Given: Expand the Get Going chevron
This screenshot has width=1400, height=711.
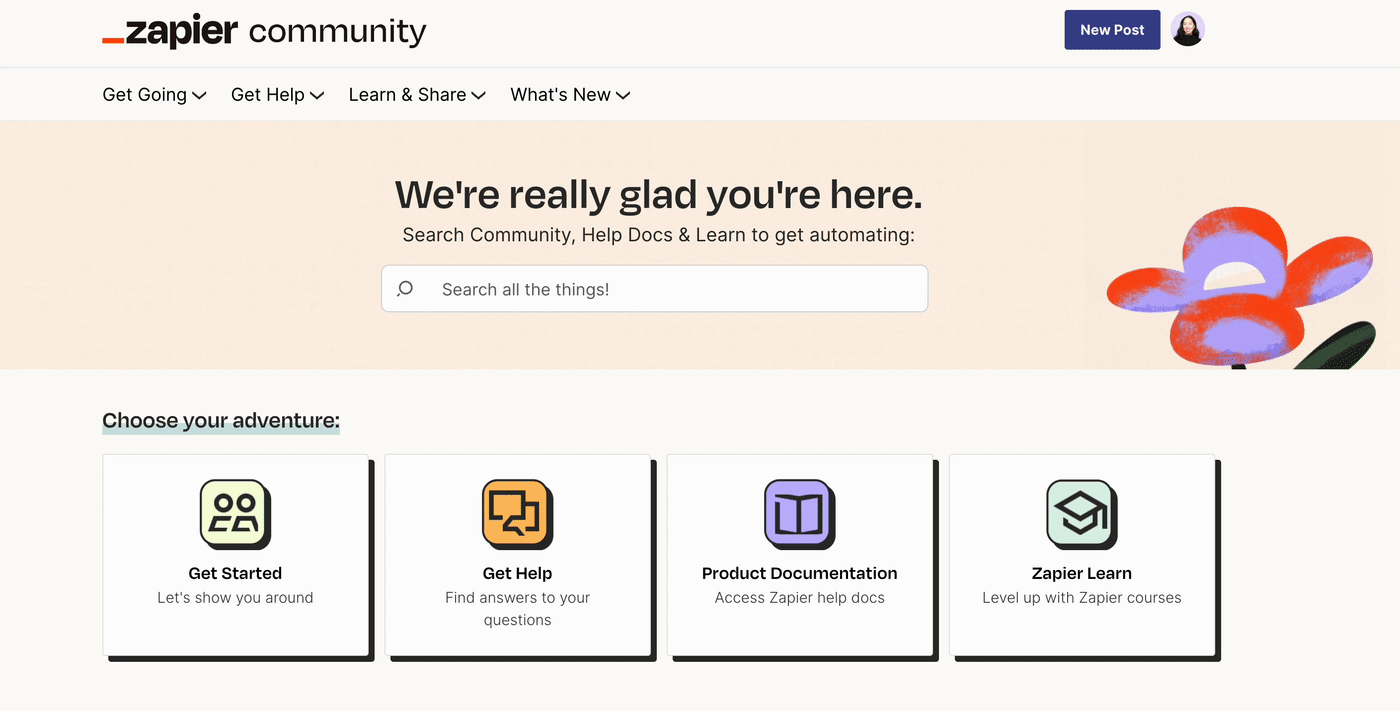Looking at the screenshot, I should (x=199, y=95).
